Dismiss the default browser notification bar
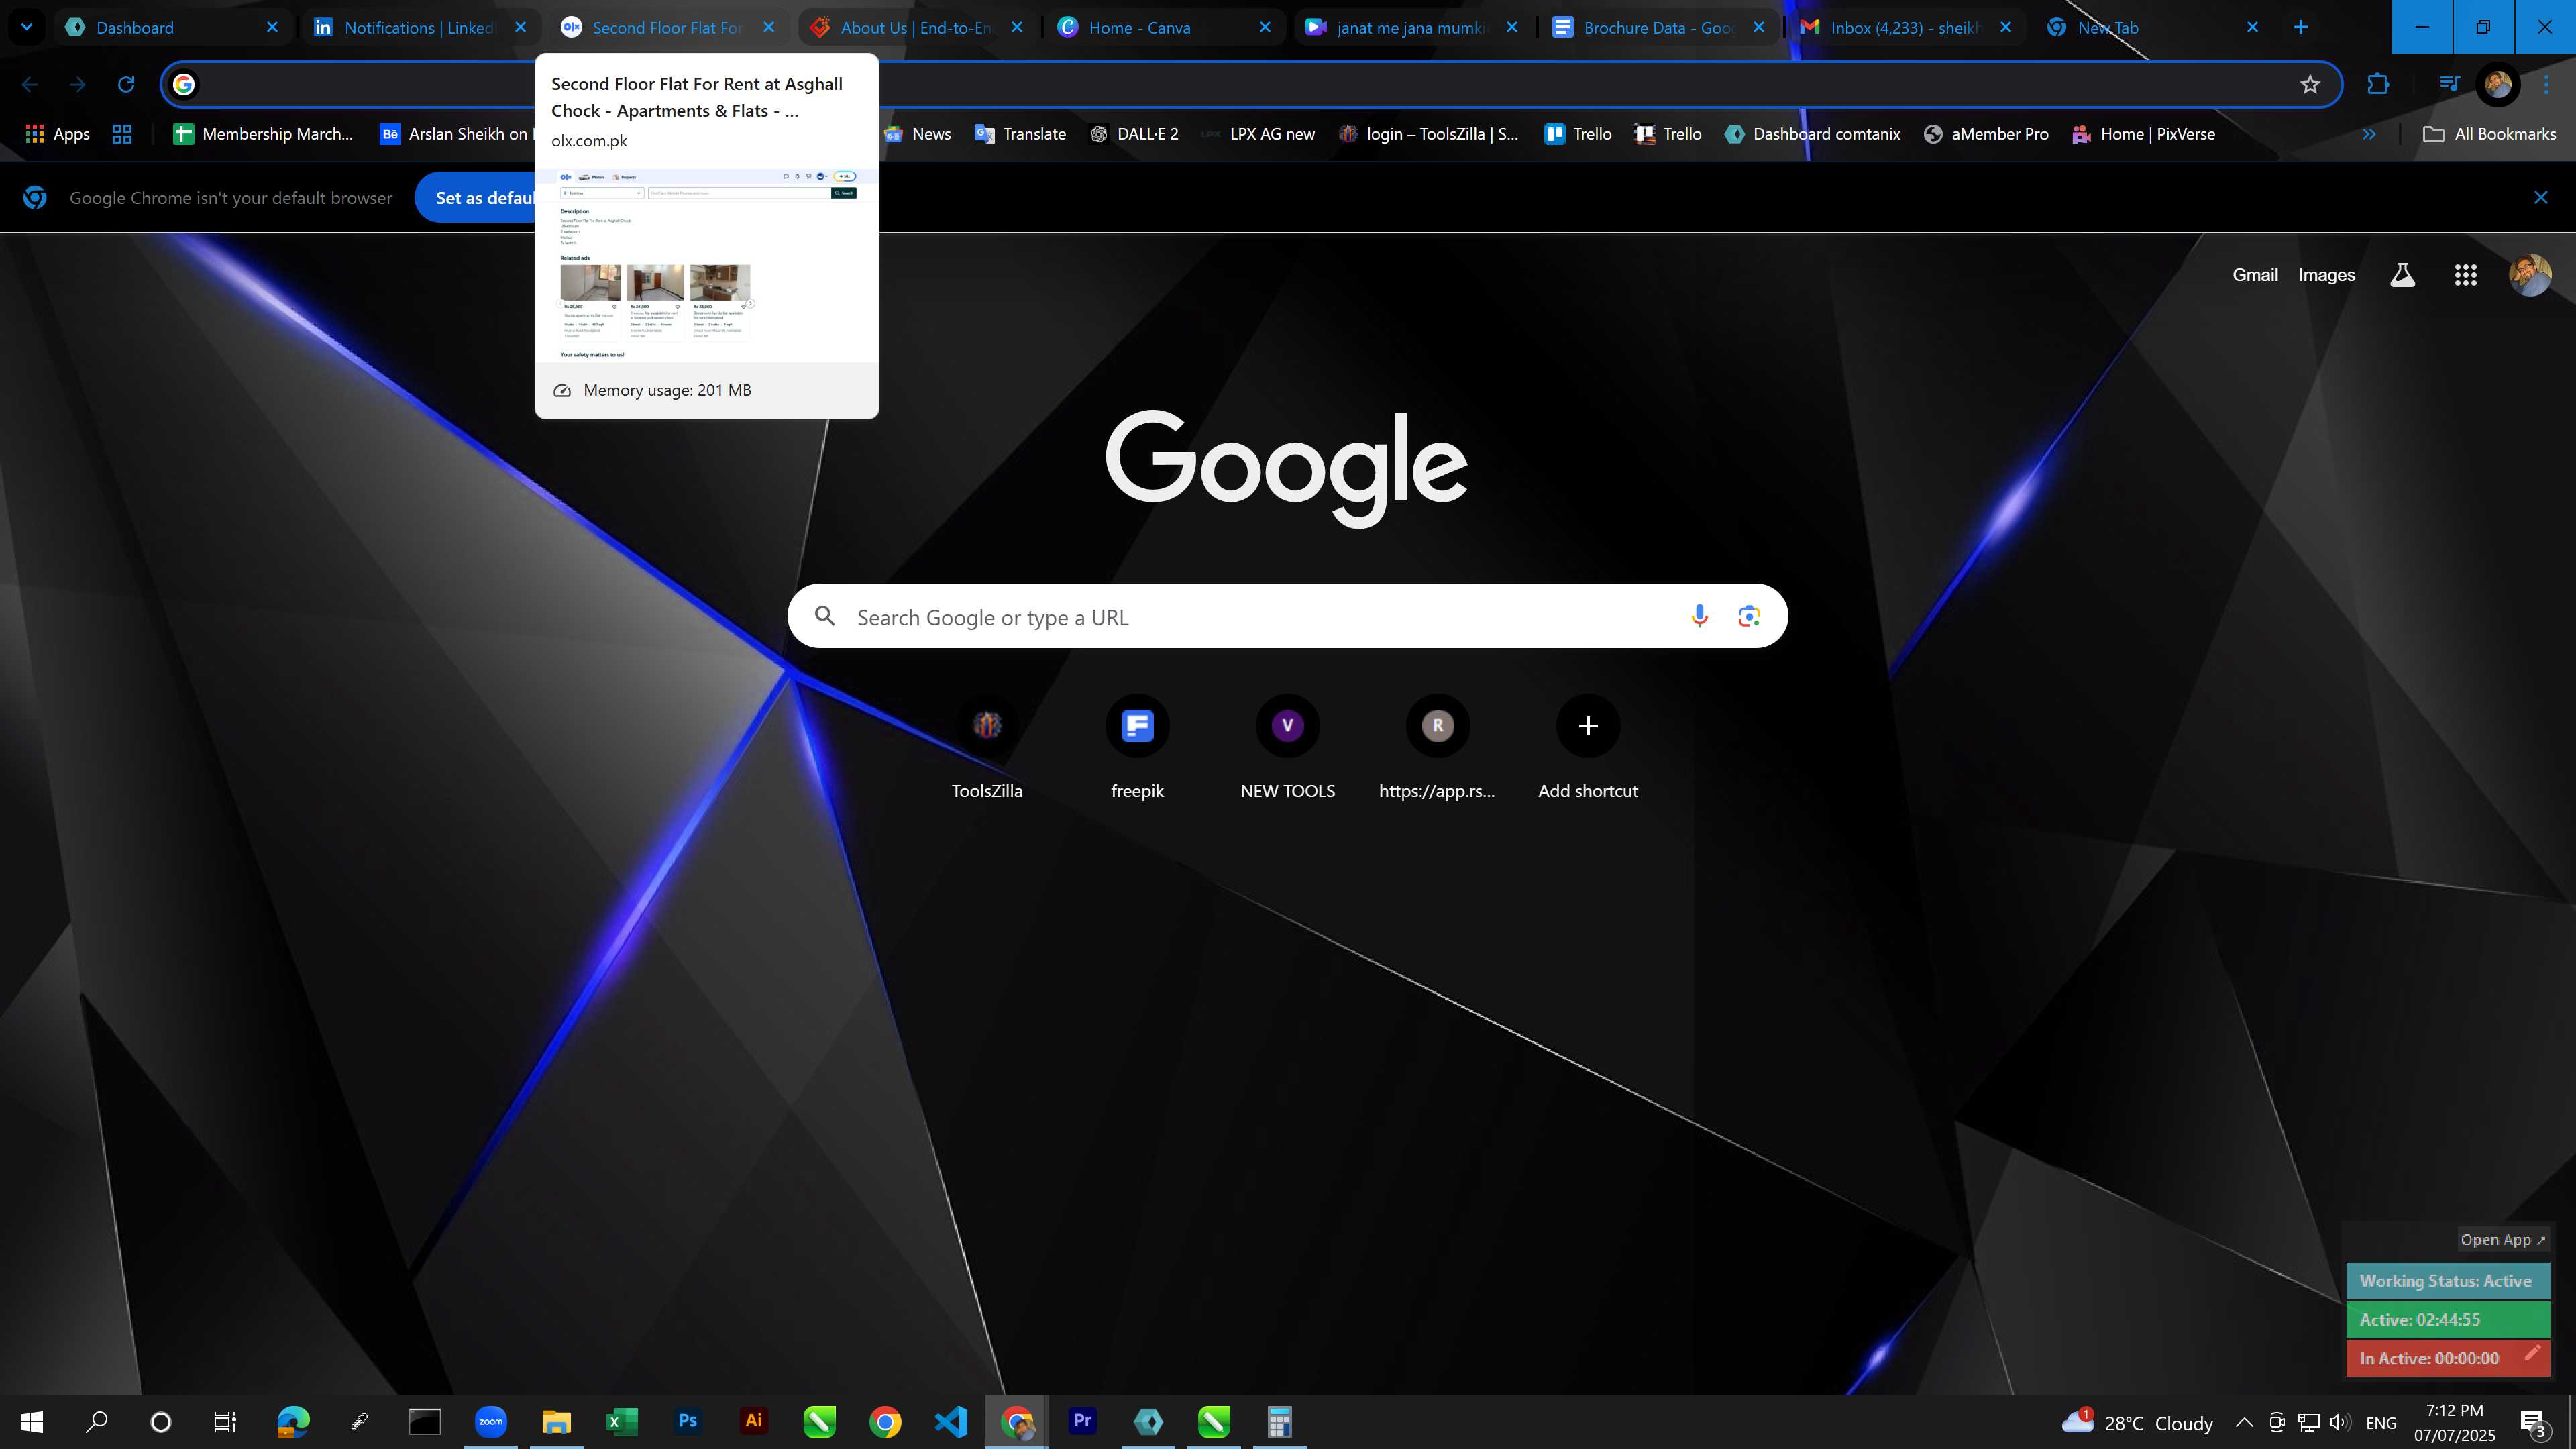The width and height of the screenshot is (2576, 1449). click(x=2540, y=197)
